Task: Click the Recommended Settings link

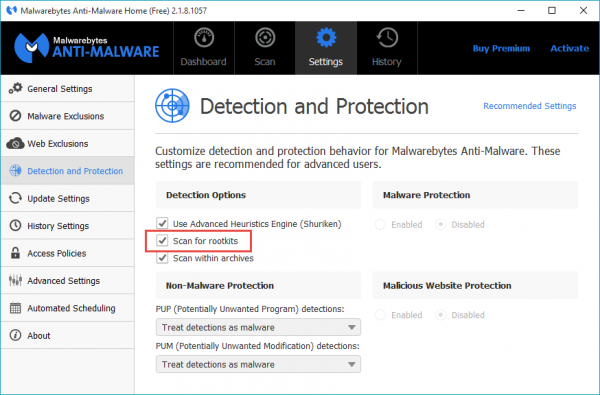Action: point(530,106)
